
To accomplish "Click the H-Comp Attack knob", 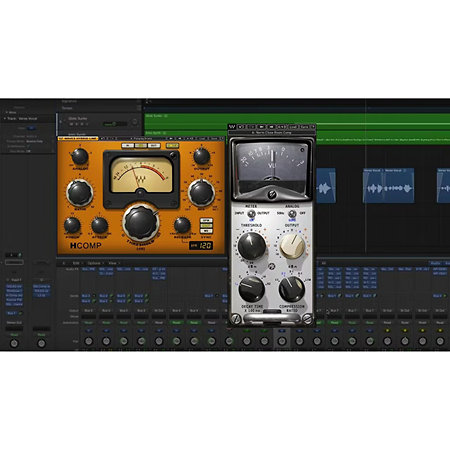I will pos(99,226).
